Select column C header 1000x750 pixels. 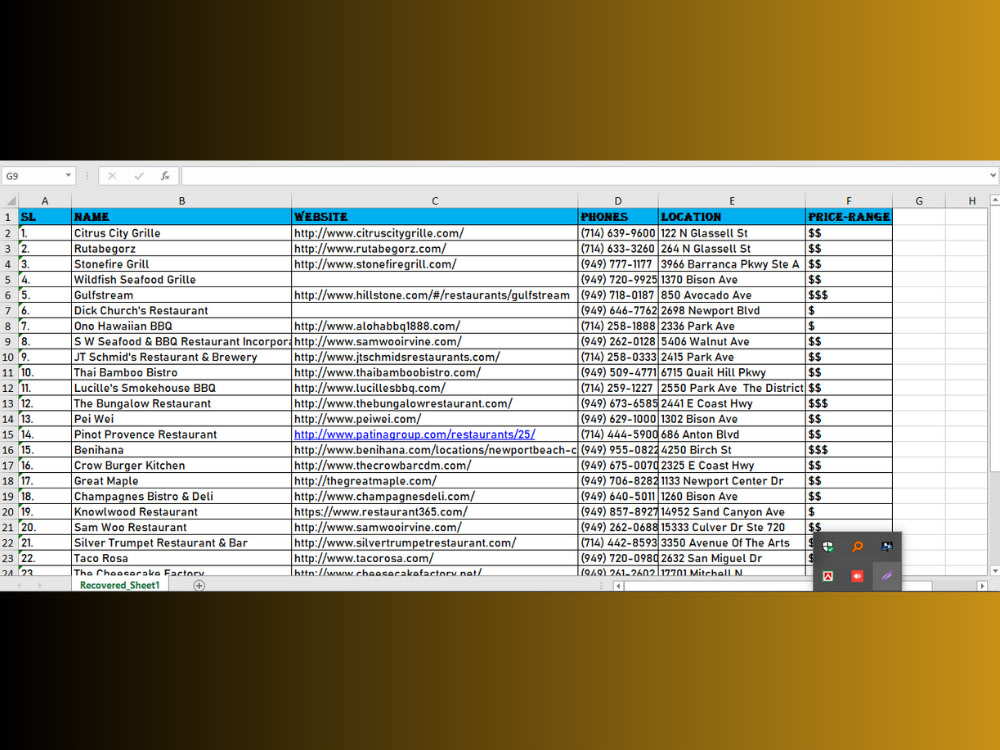(x=435, y=201)
